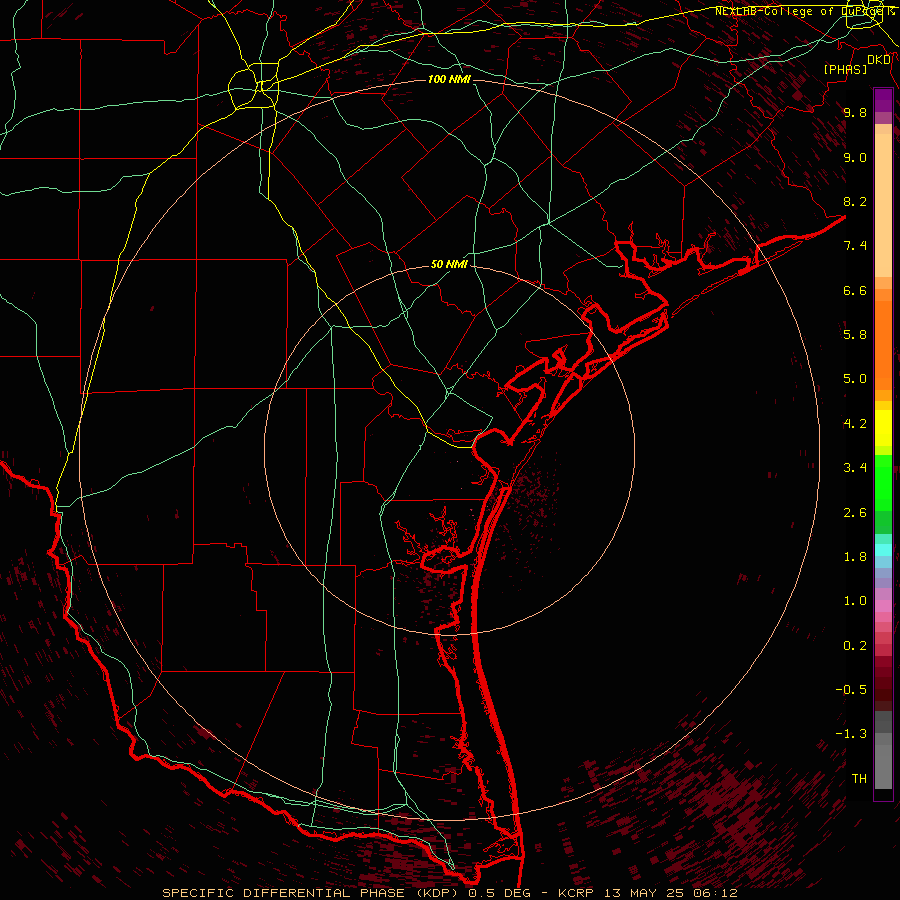
Task: Click the 5.8 scale value
Action: 855,335
